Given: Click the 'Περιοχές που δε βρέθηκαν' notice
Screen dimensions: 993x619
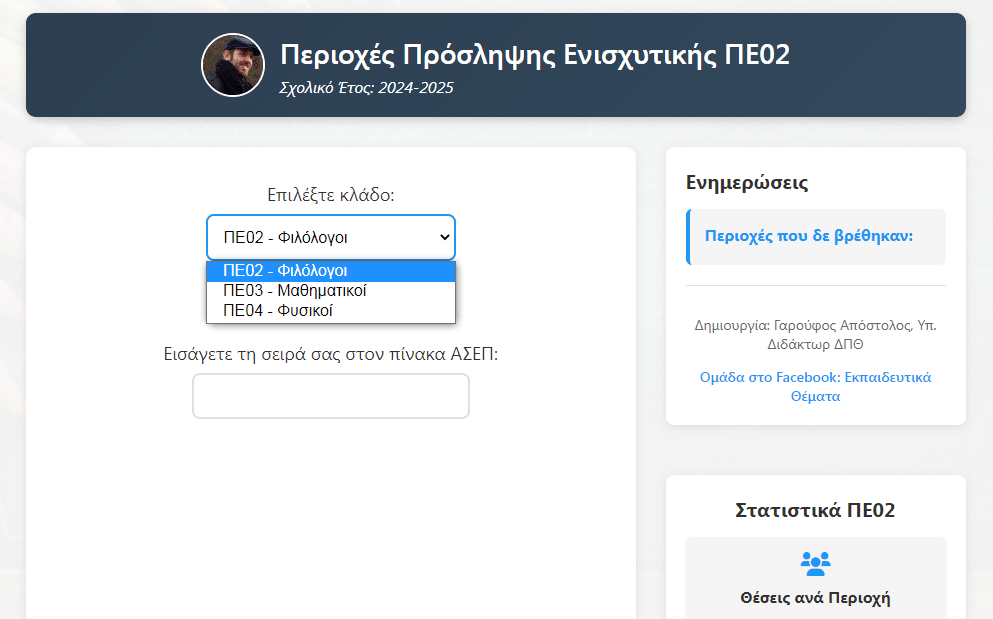Looking at the screenshot, I should 809,236.
